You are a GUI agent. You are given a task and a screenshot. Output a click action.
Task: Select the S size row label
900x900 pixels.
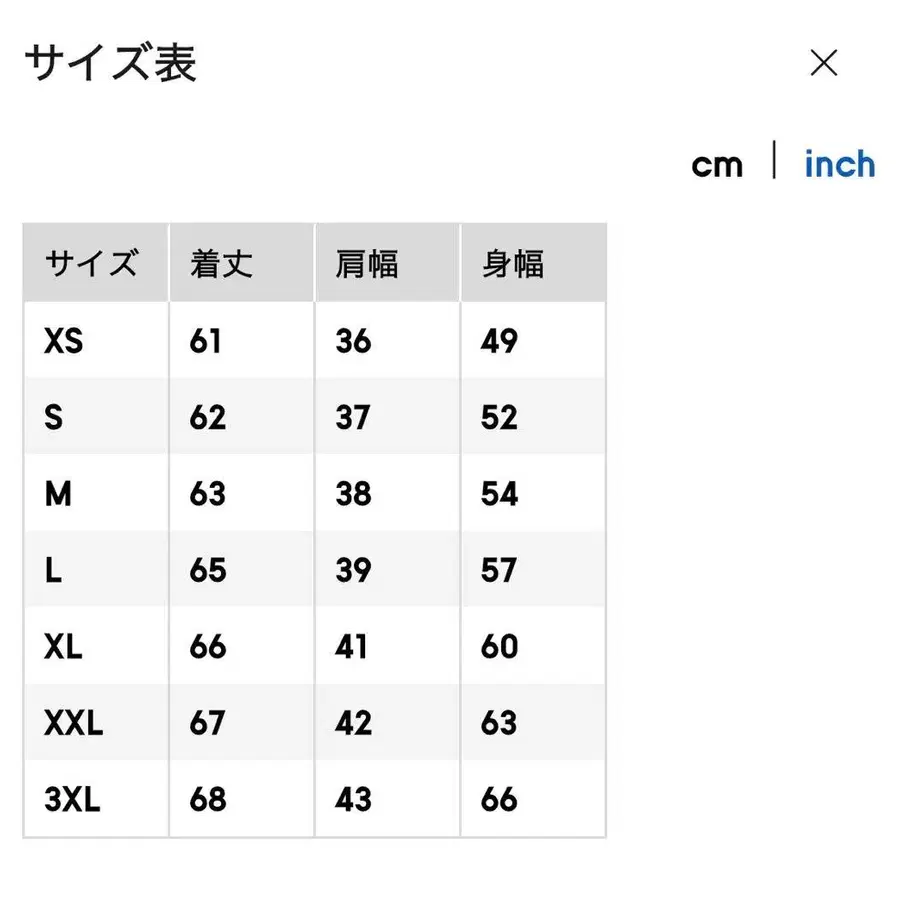click(x=52, y=416)
